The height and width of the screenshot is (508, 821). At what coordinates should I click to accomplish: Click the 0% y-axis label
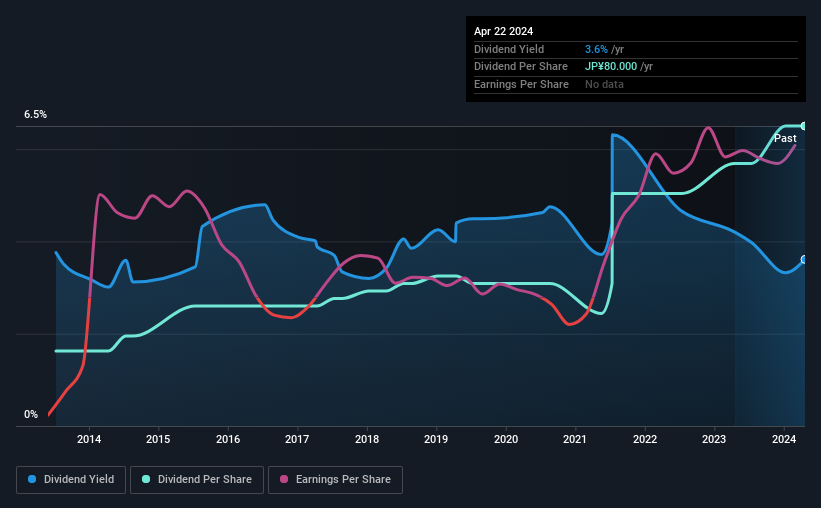pos(31,414)
